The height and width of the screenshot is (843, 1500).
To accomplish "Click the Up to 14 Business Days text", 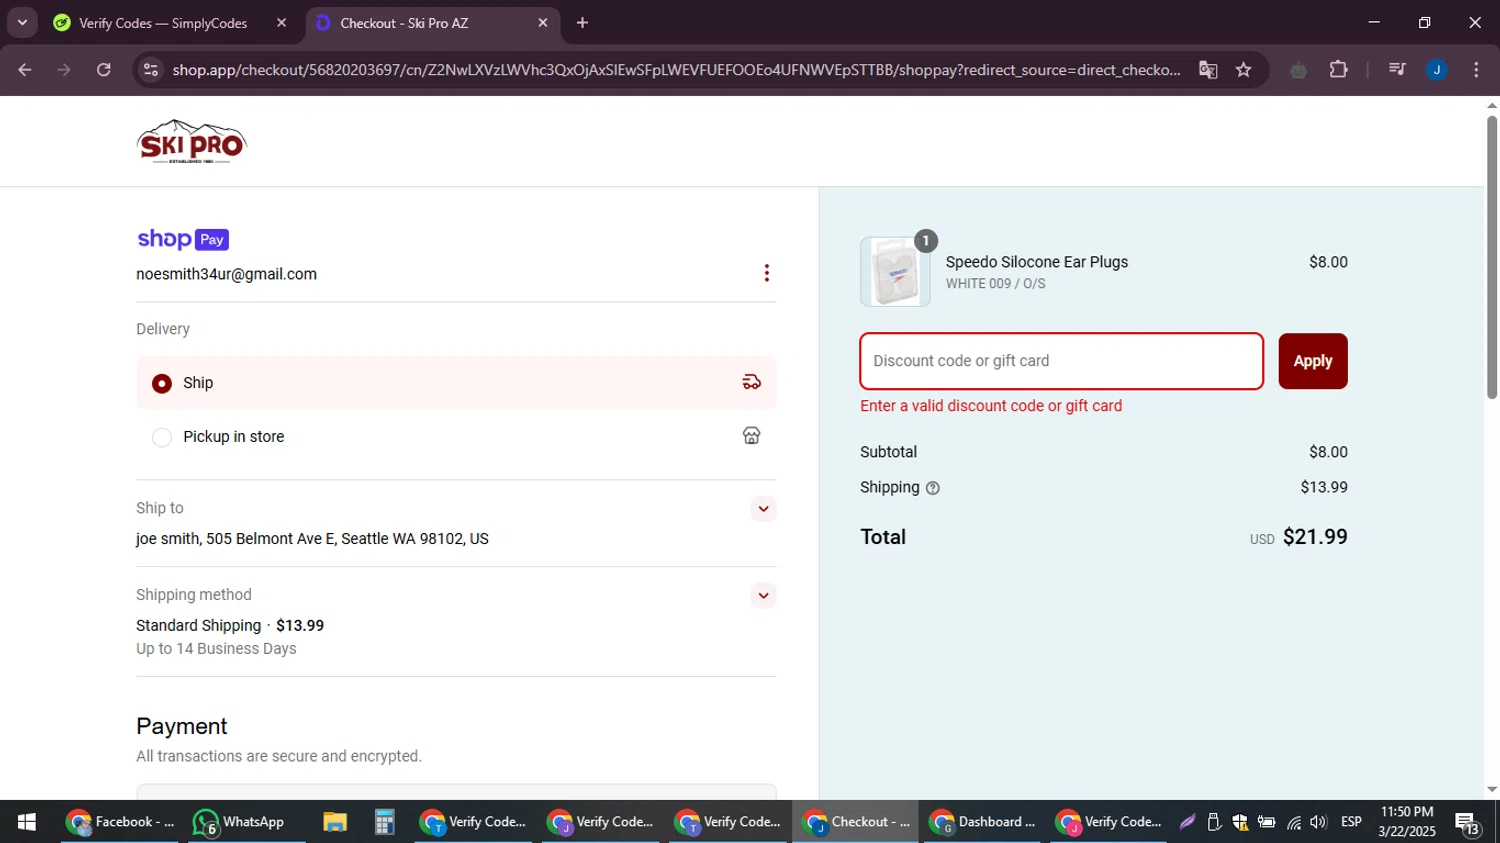I will (x=216, y=649).
